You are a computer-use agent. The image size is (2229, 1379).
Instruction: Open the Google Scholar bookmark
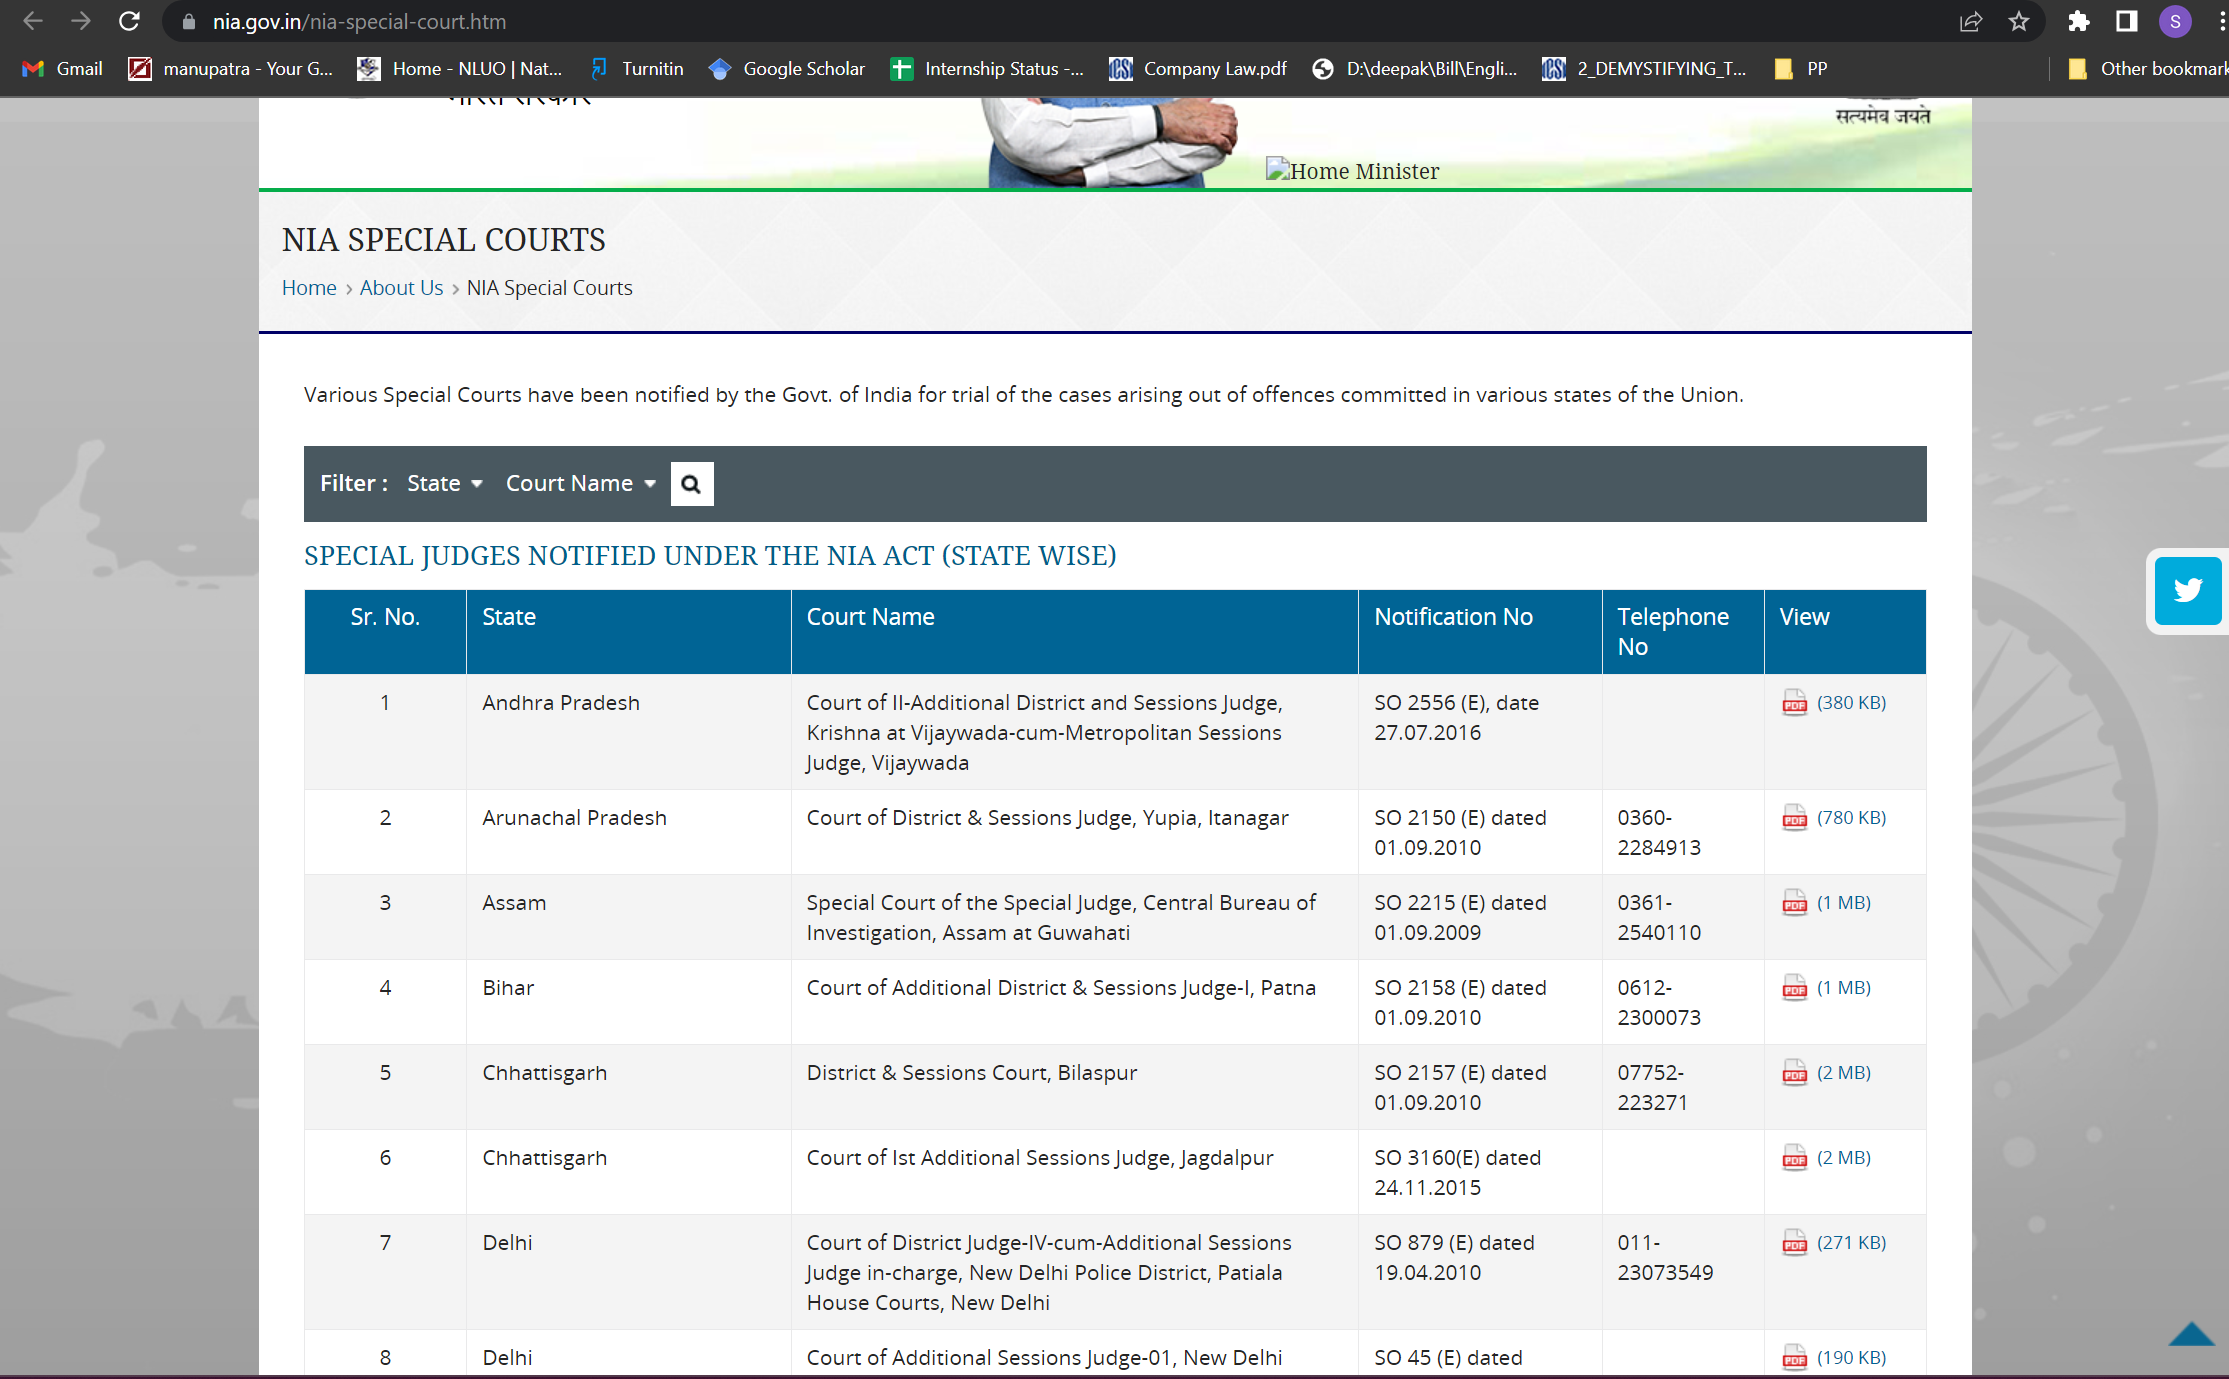787,69
